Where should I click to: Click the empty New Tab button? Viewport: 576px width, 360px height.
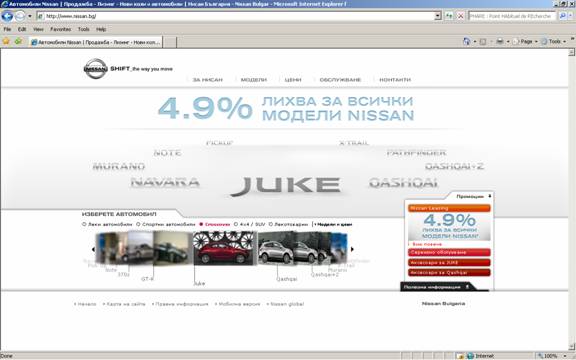(169, 42)
